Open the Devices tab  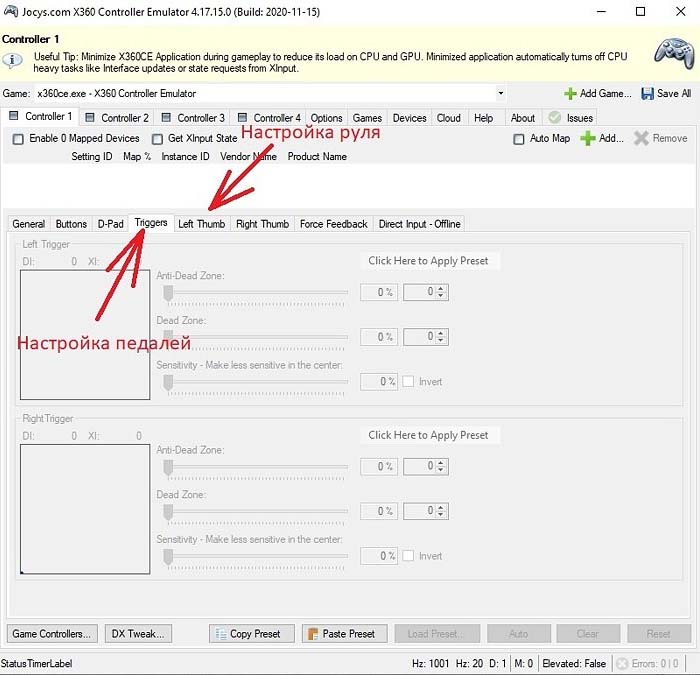coord(409,118)
